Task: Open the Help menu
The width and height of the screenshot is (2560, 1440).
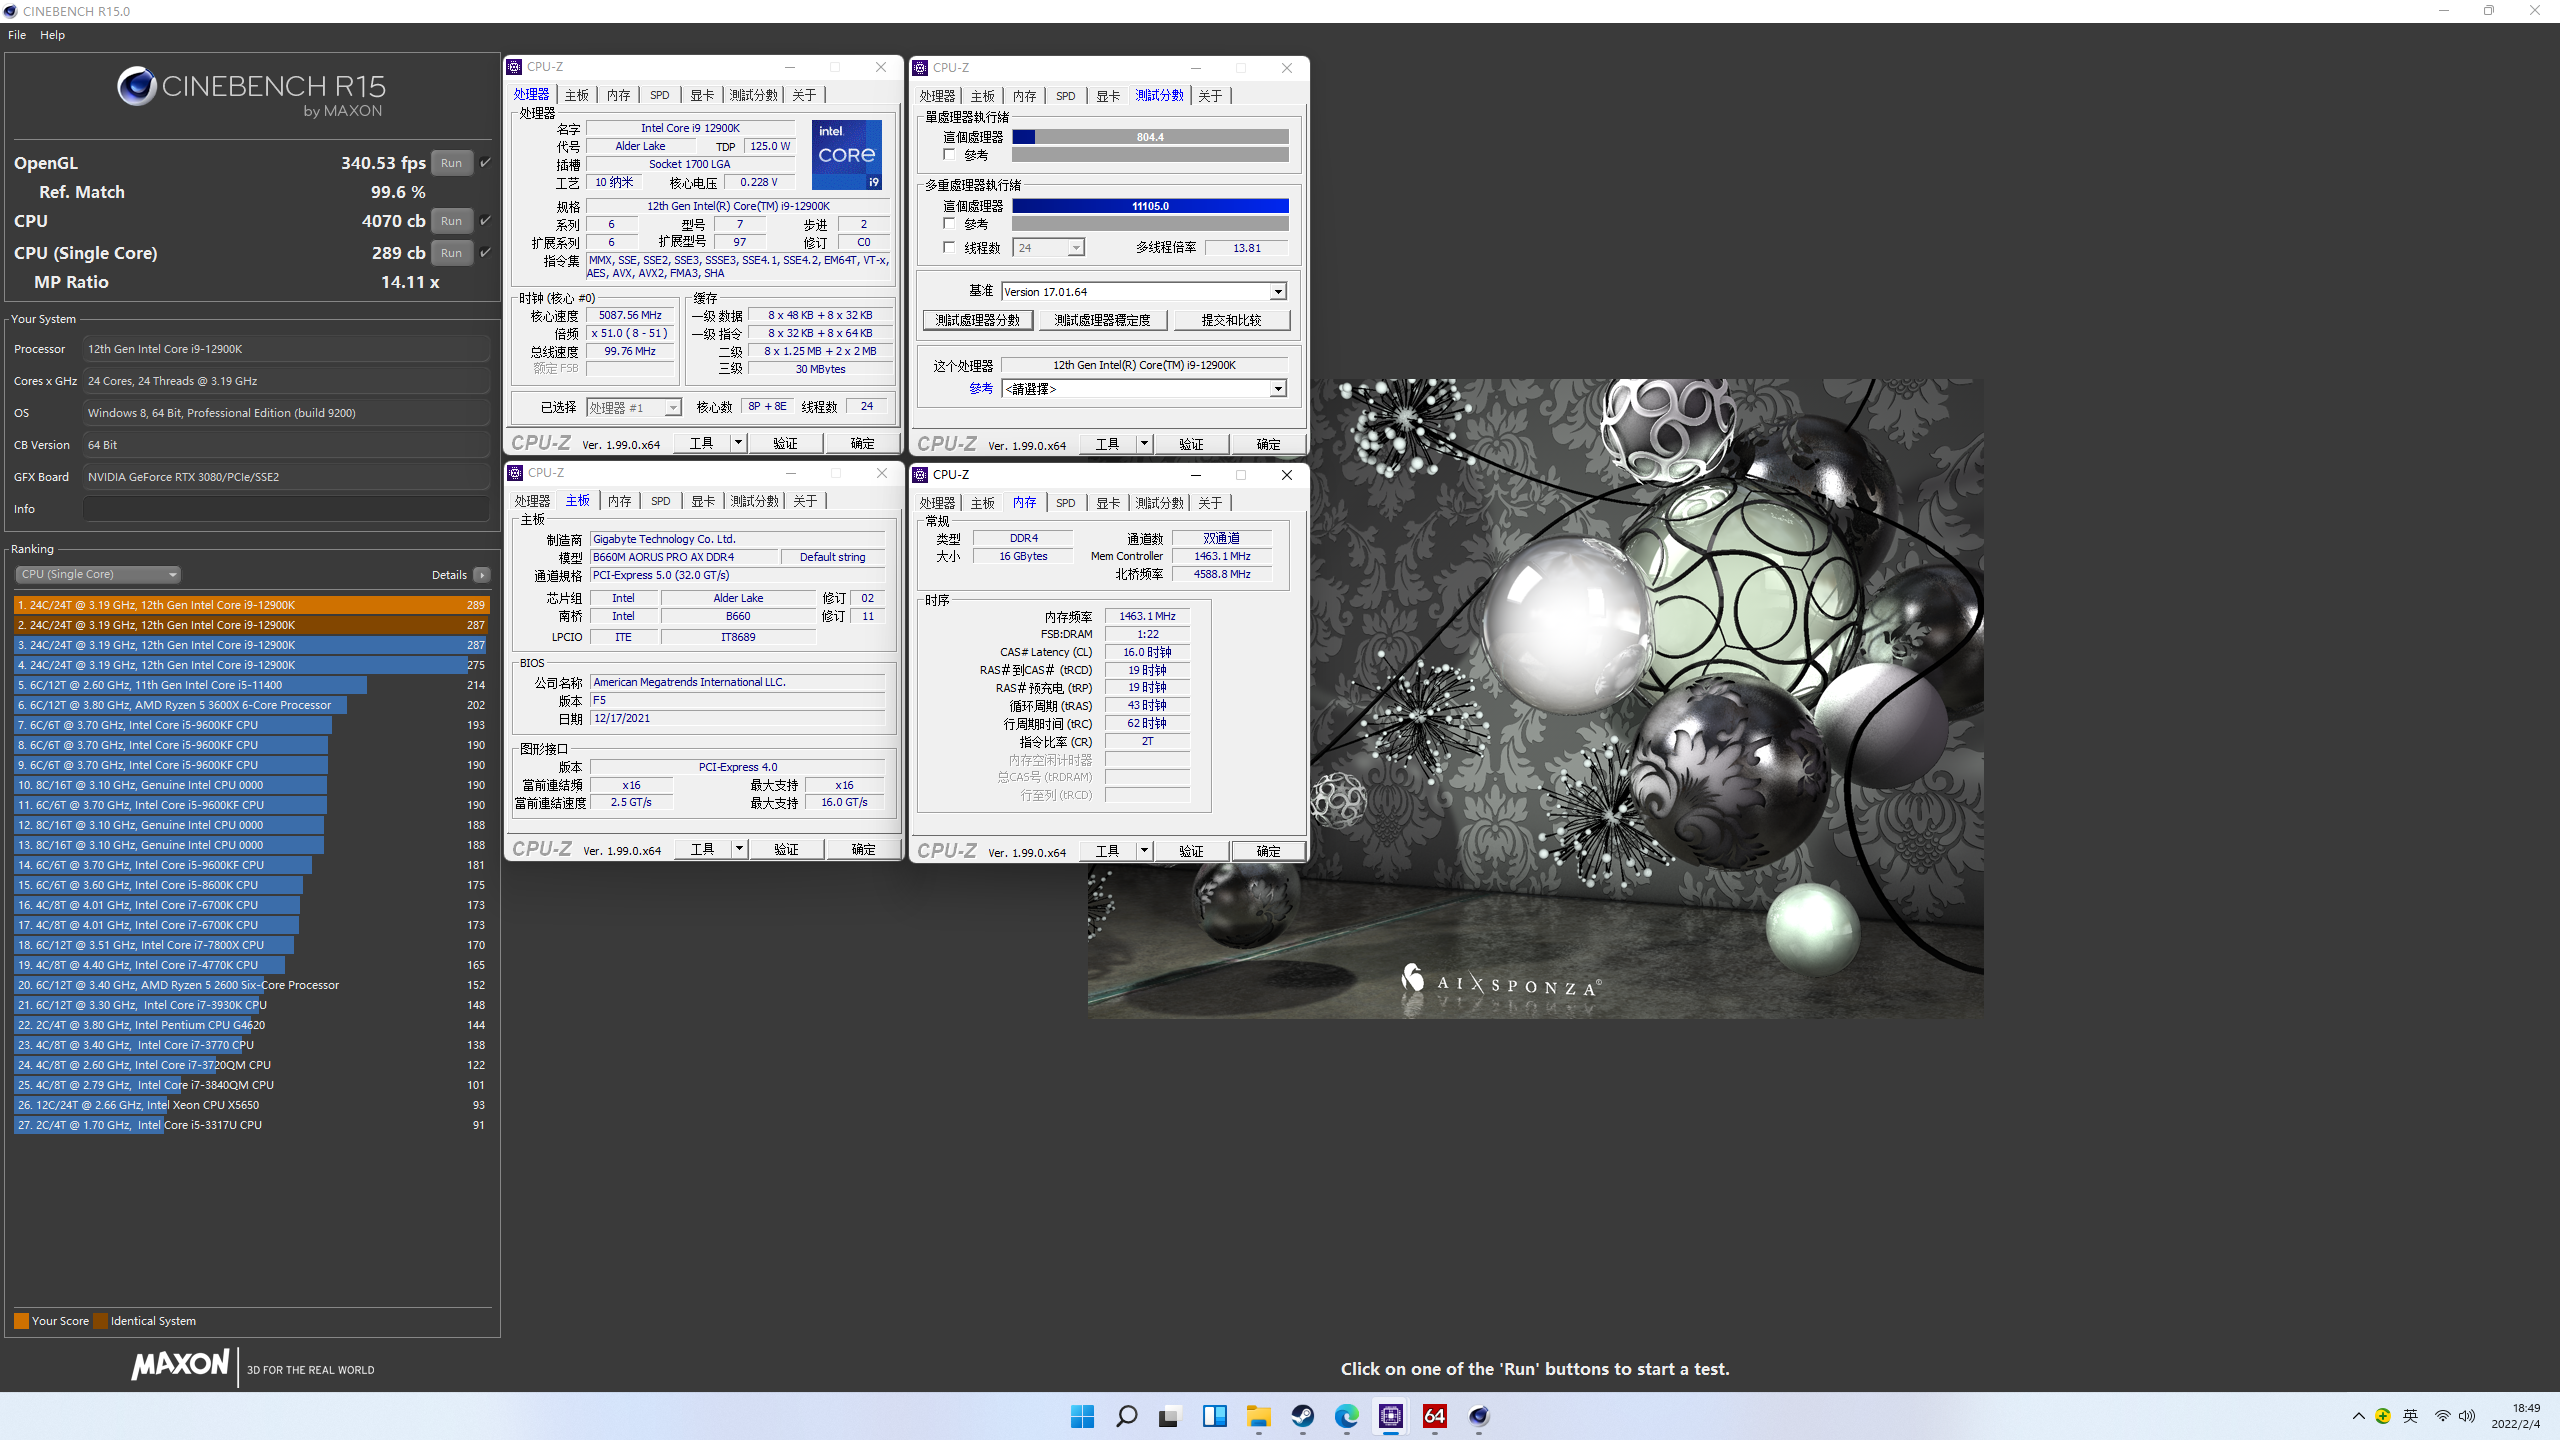Action: (x=52, y=35)
